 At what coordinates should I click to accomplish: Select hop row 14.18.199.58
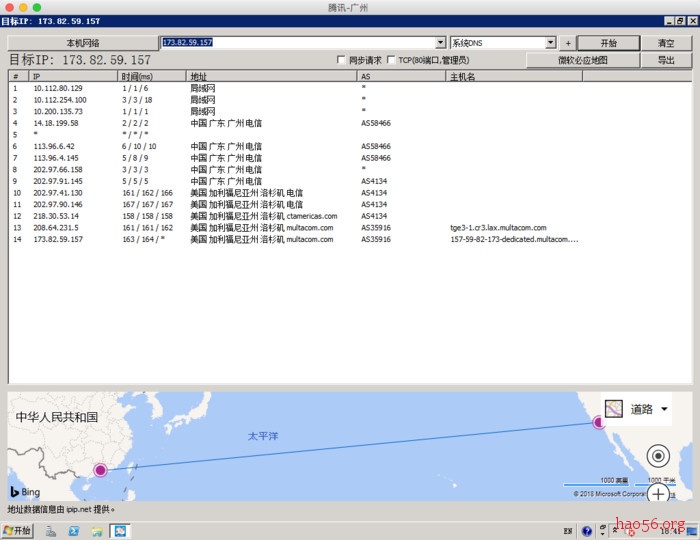[350, 123]
